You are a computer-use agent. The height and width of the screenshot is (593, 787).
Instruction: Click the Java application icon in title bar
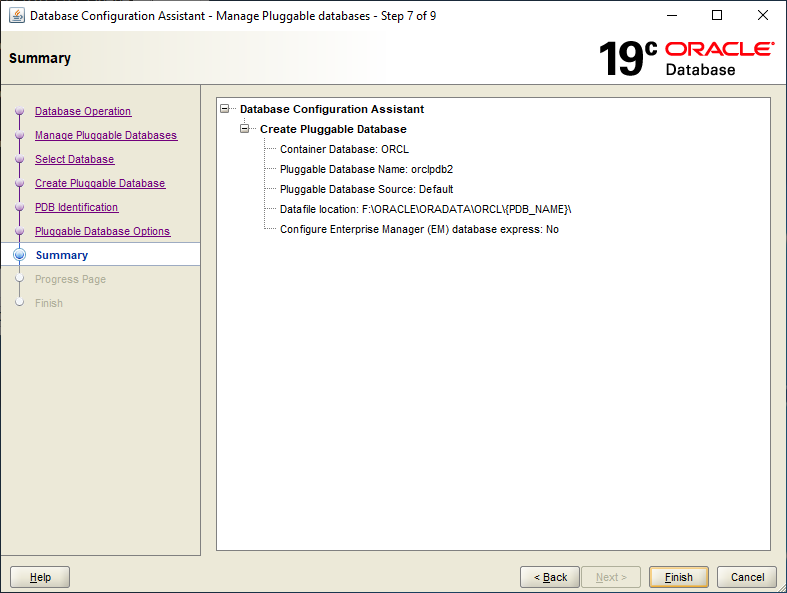click(x=17, y=16)
